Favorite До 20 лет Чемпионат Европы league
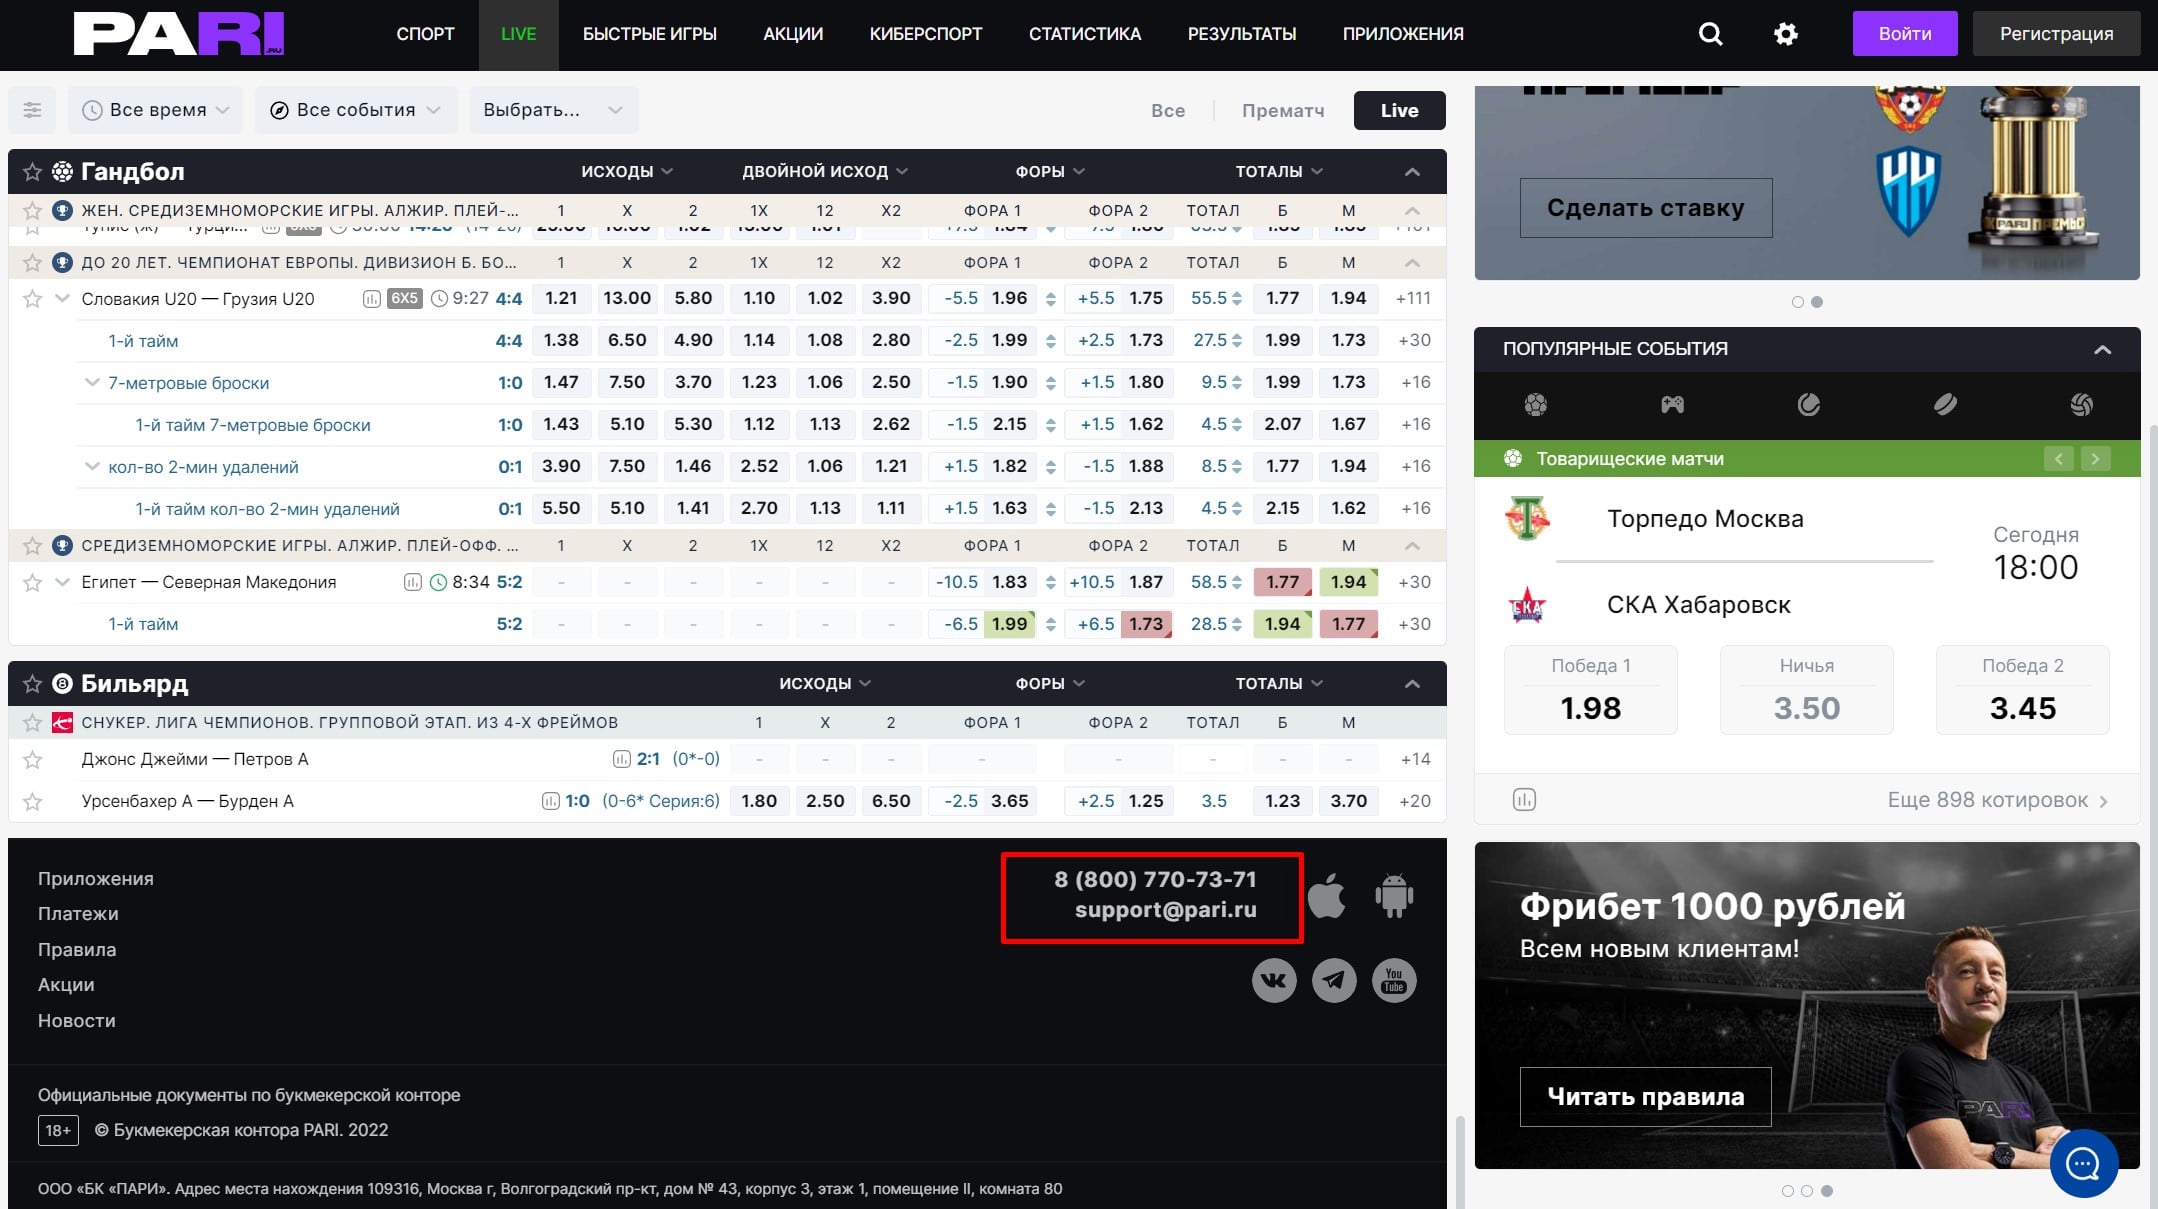Viewport: 2158px width, 1209px height. (x=32, y=263)
